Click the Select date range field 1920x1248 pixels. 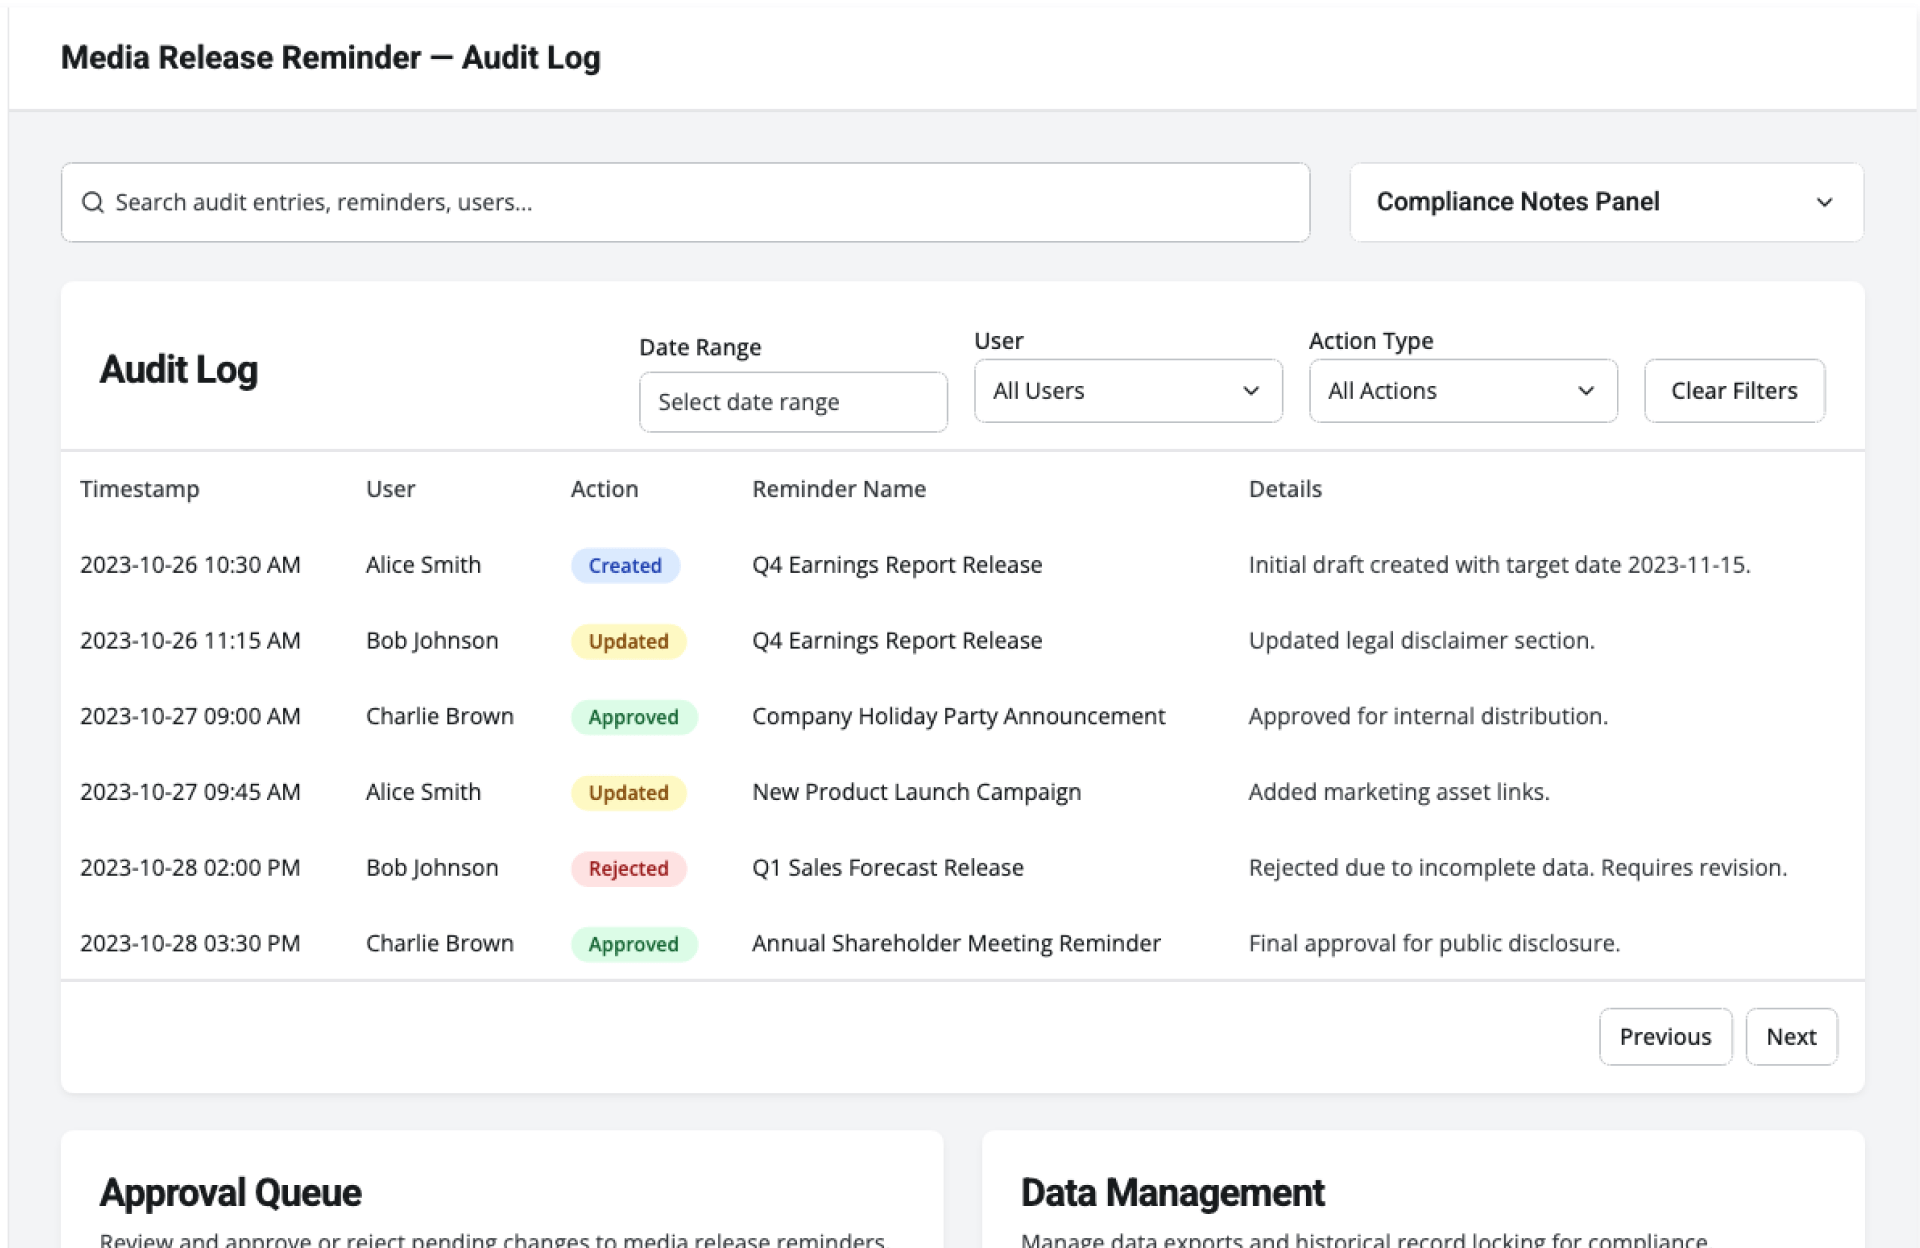point(792,402)
